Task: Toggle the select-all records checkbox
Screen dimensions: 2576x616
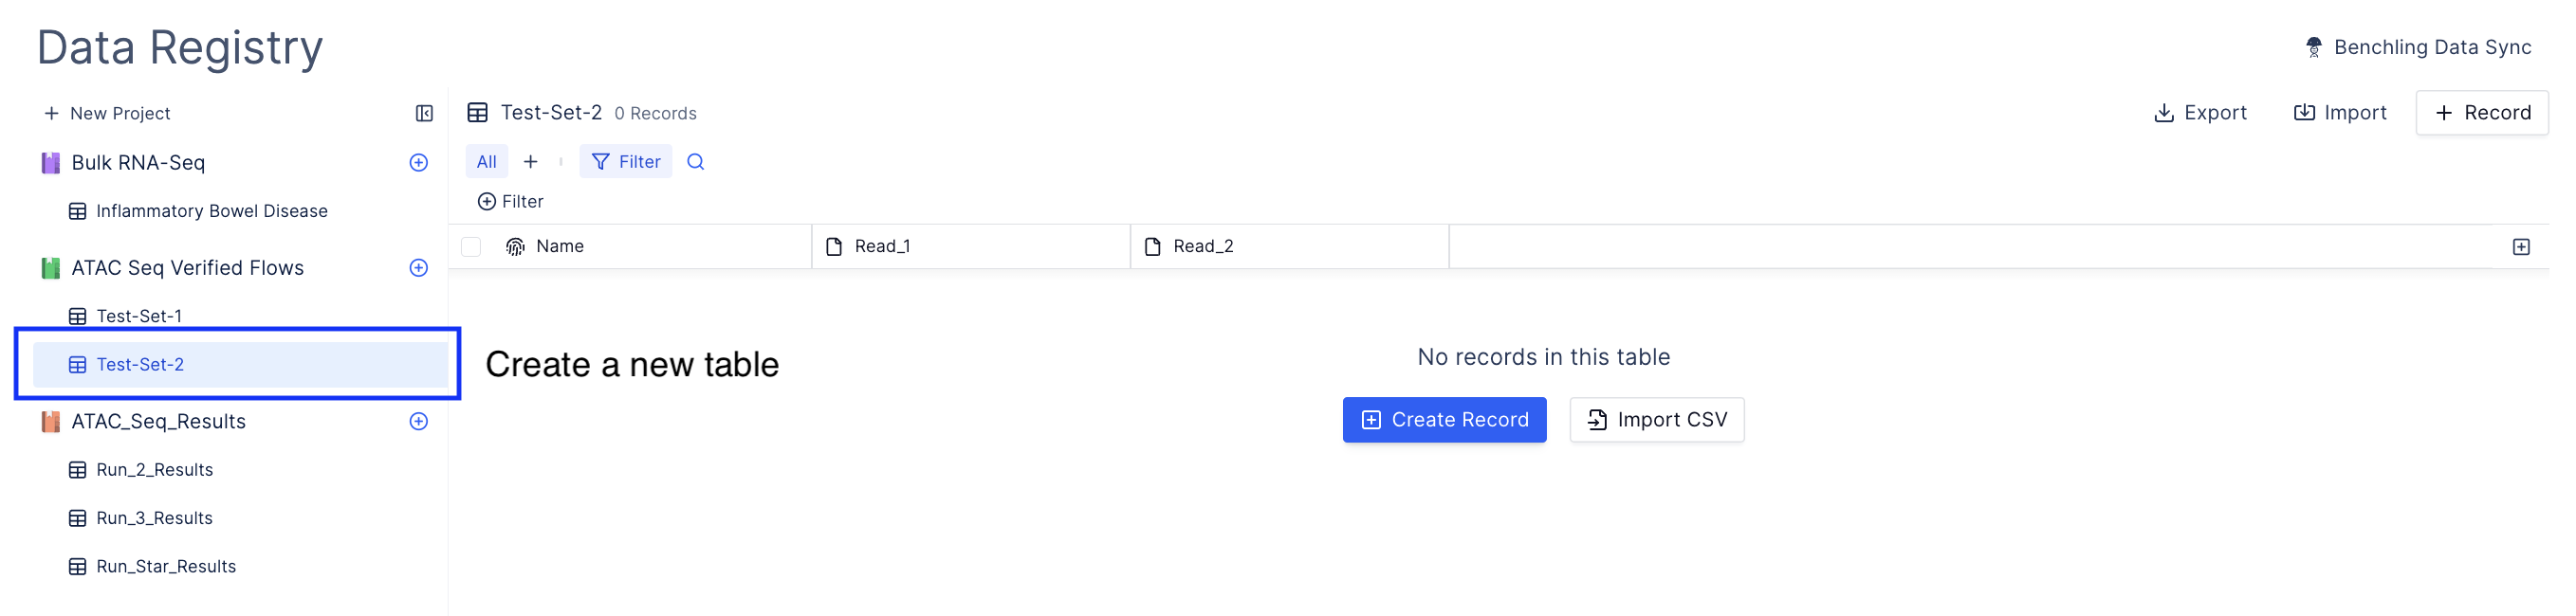Action: coord(471,246)
